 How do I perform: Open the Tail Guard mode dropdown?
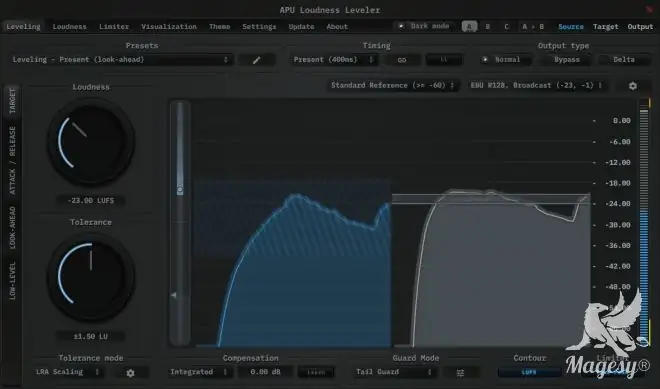[395, 372]
